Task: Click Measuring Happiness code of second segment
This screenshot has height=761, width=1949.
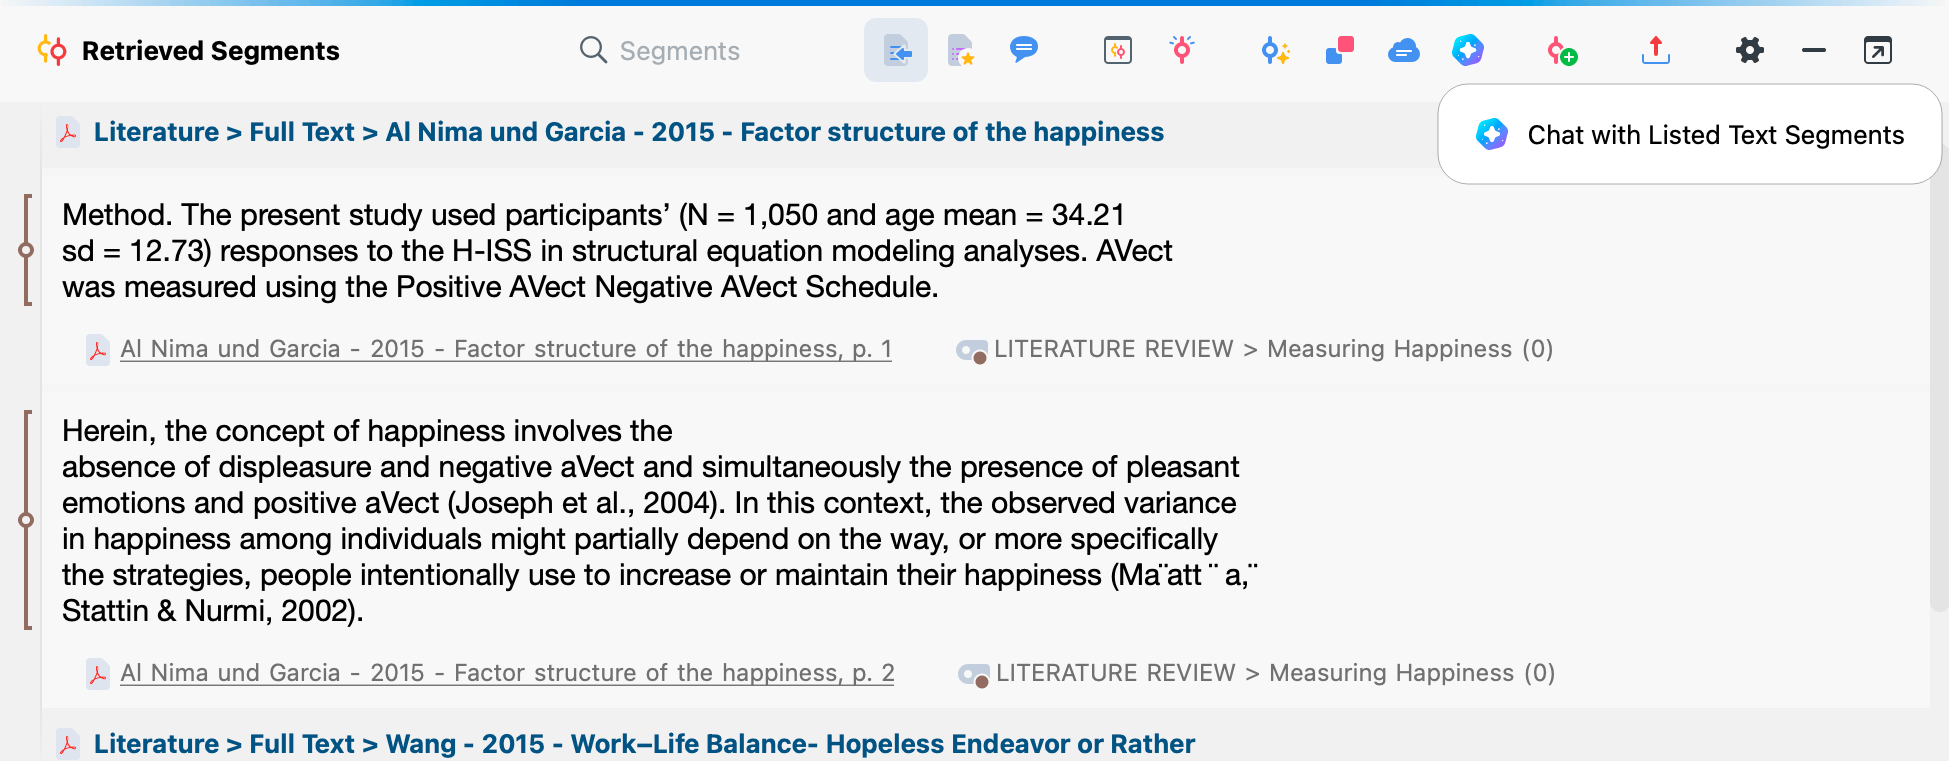Action: pos(1274,673)
